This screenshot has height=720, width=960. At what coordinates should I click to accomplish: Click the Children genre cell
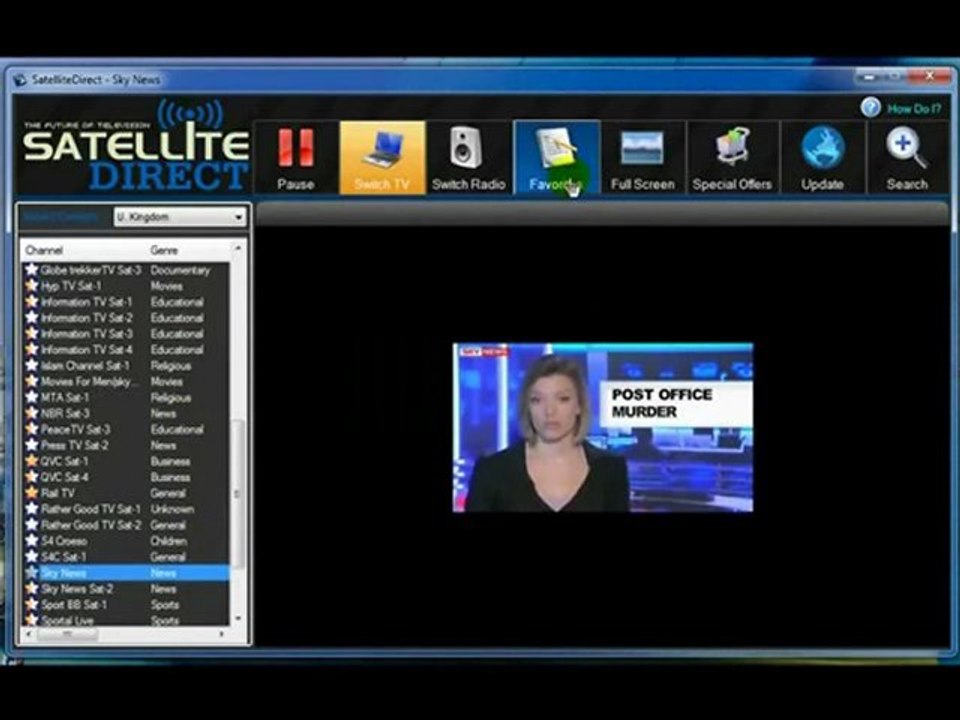click(168, 541)
